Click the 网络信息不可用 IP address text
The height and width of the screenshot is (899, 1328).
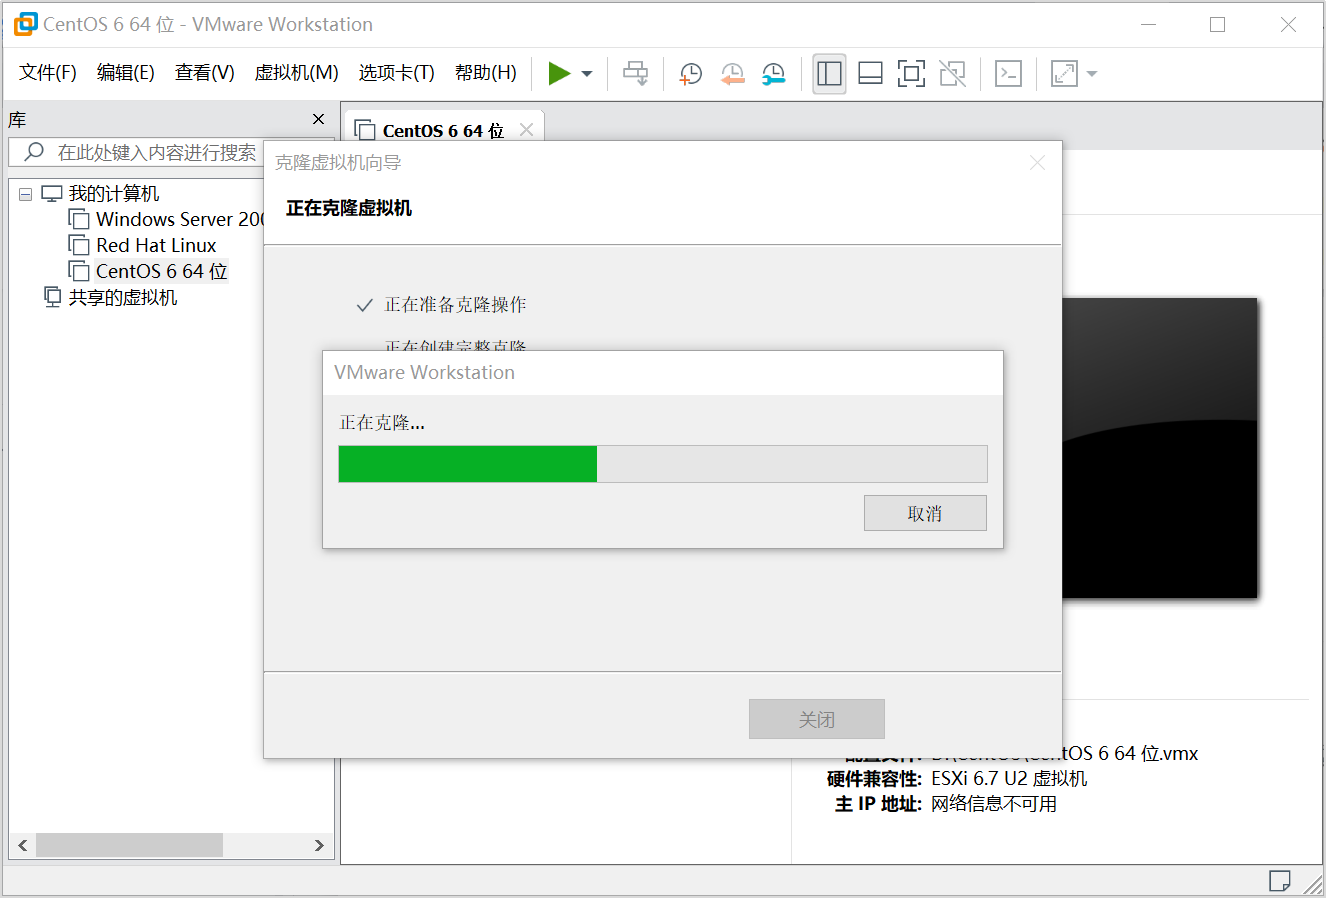(994, 804)
